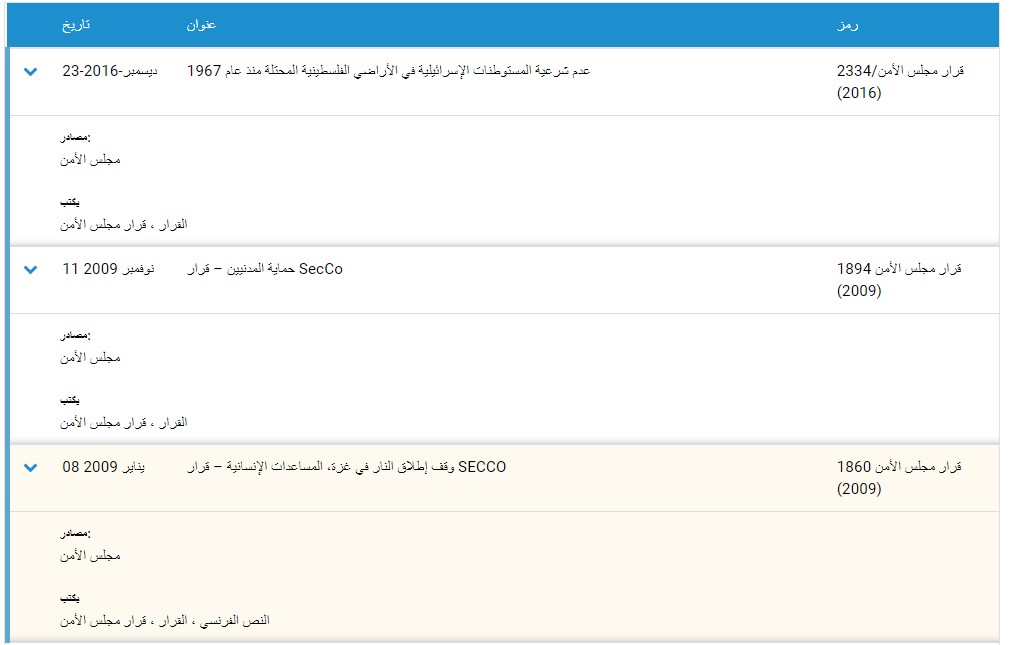This screenshot has height=645, width=1012.
Task: Click مجلس الأمن source under resolution 1894
Action: 90,358
